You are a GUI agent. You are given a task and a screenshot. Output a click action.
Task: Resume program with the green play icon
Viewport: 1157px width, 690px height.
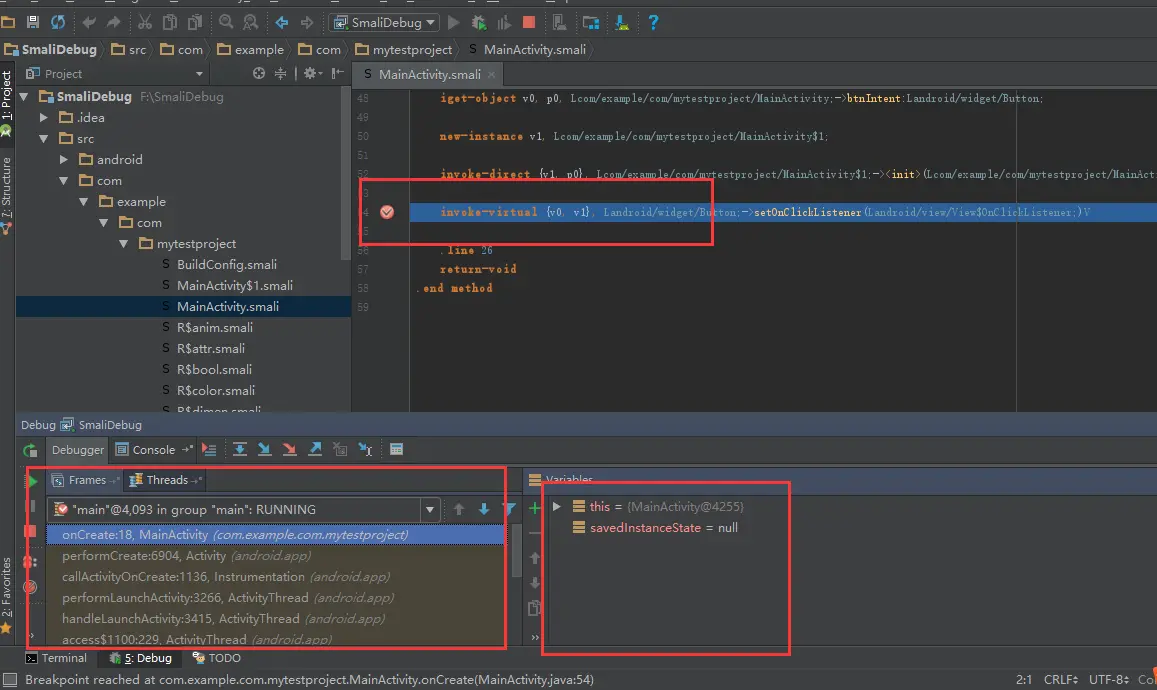(32, 481)
